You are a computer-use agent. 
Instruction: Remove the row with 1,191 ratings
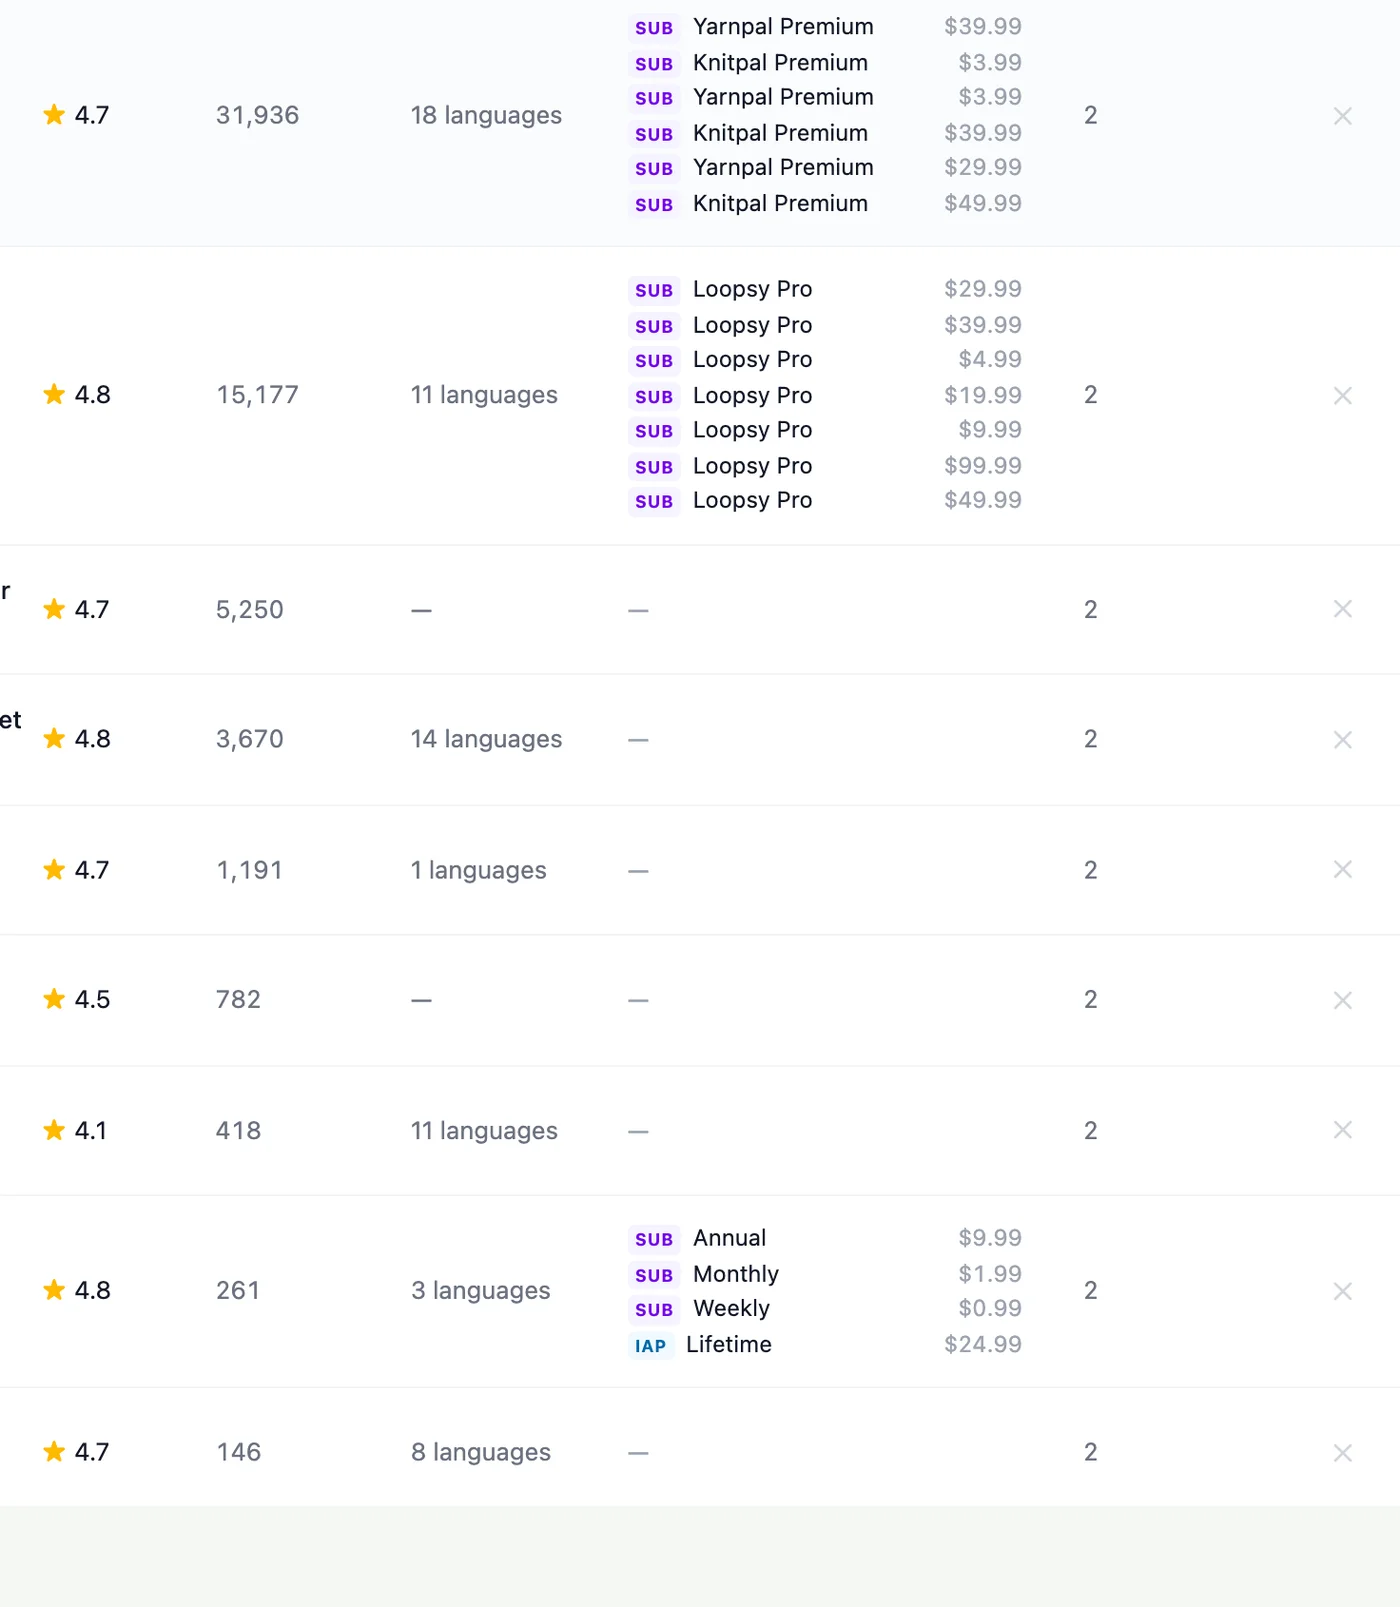tap(1342, 869)
